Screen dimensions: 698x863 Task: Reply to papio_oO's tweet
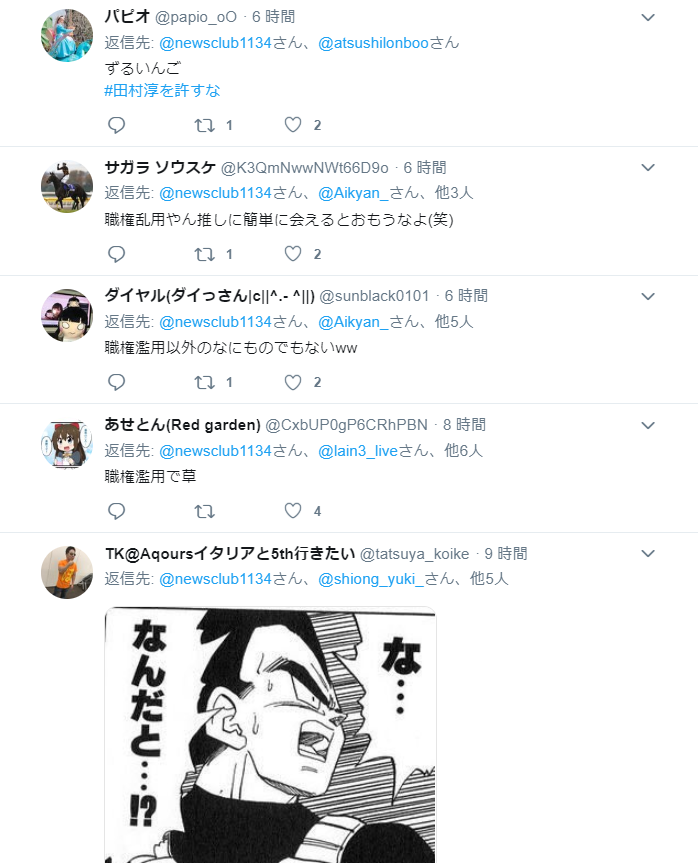(116, 125)
